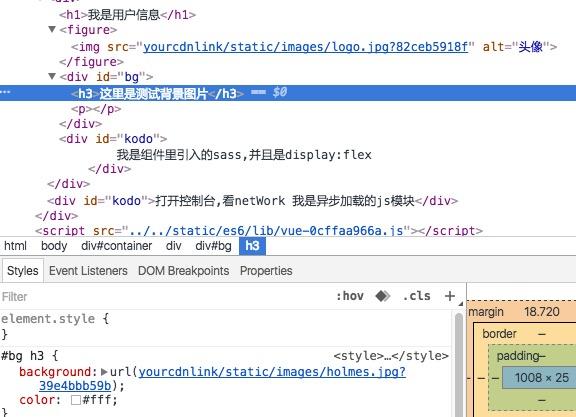Select the script src element row
576x417 pixels.
[x=259, y=231]
